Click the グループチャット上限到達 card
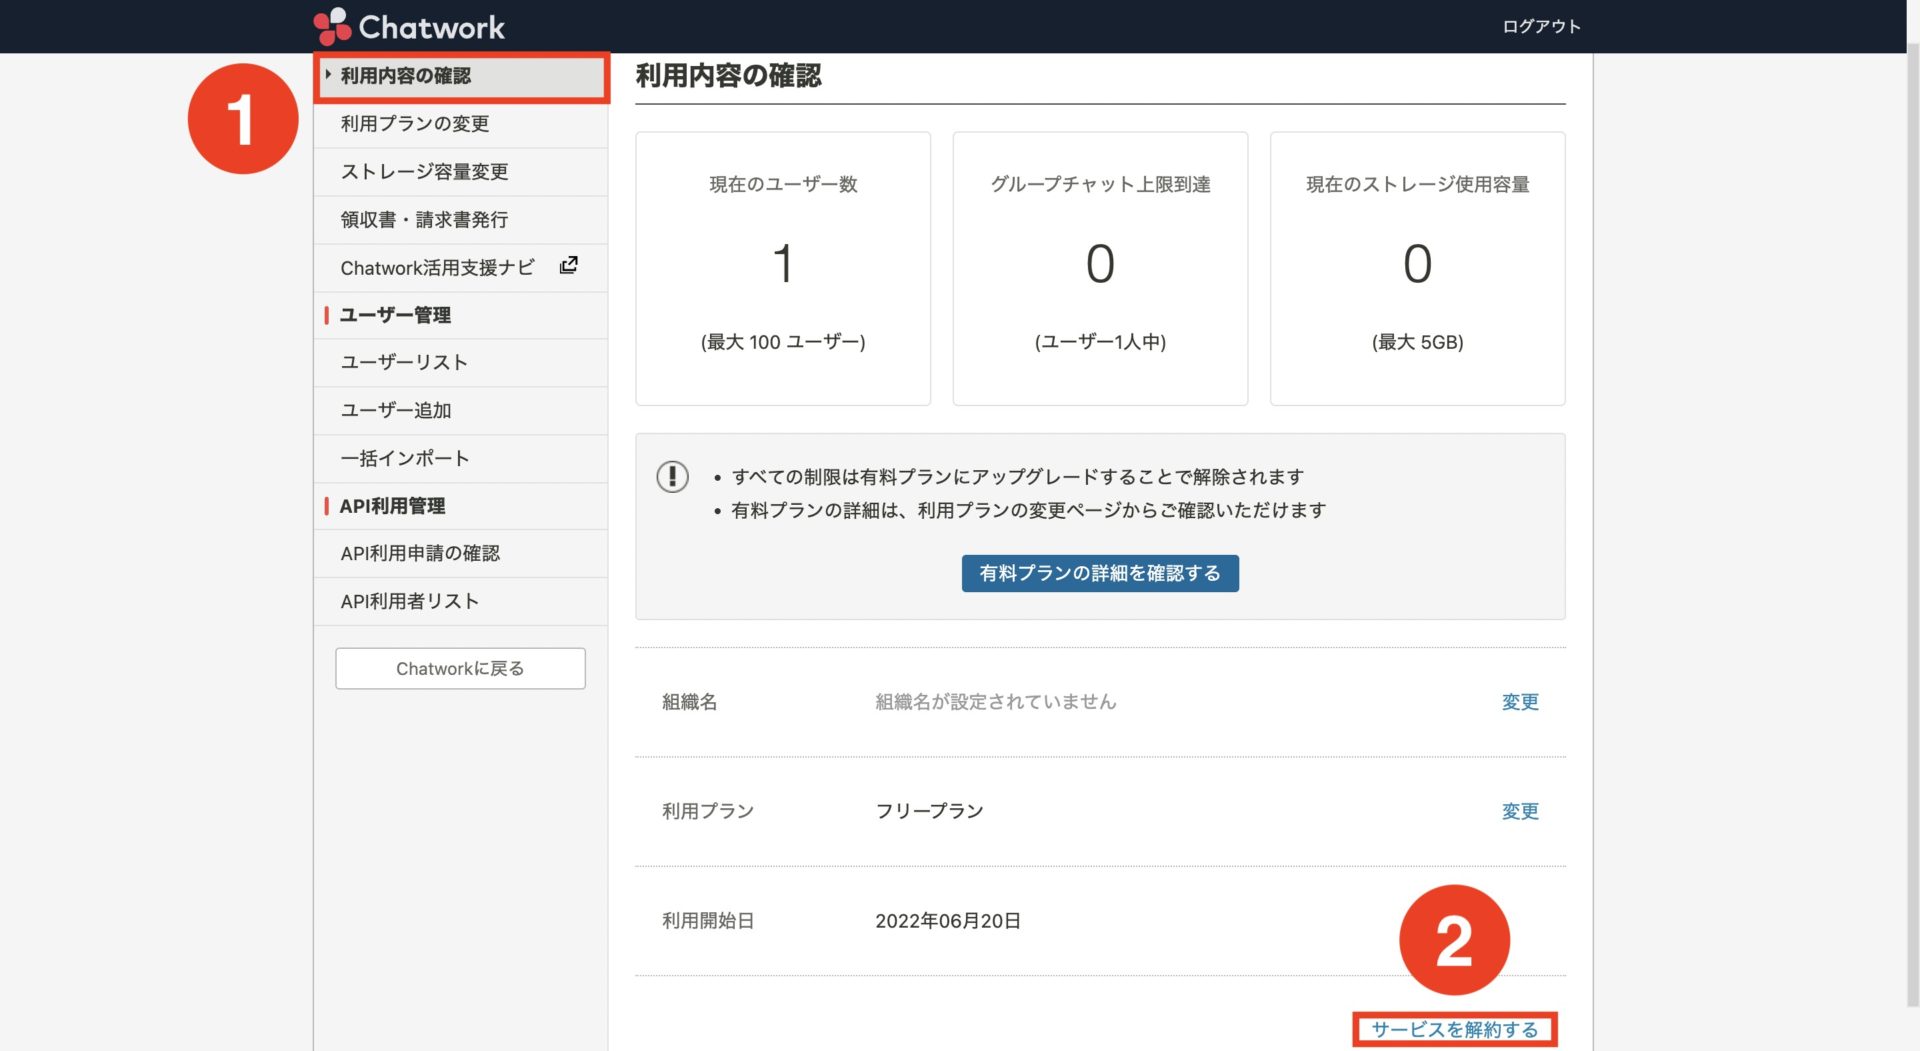Image resolution: width=1920 pixels, height=1051 pixels. click(1100, 268)
